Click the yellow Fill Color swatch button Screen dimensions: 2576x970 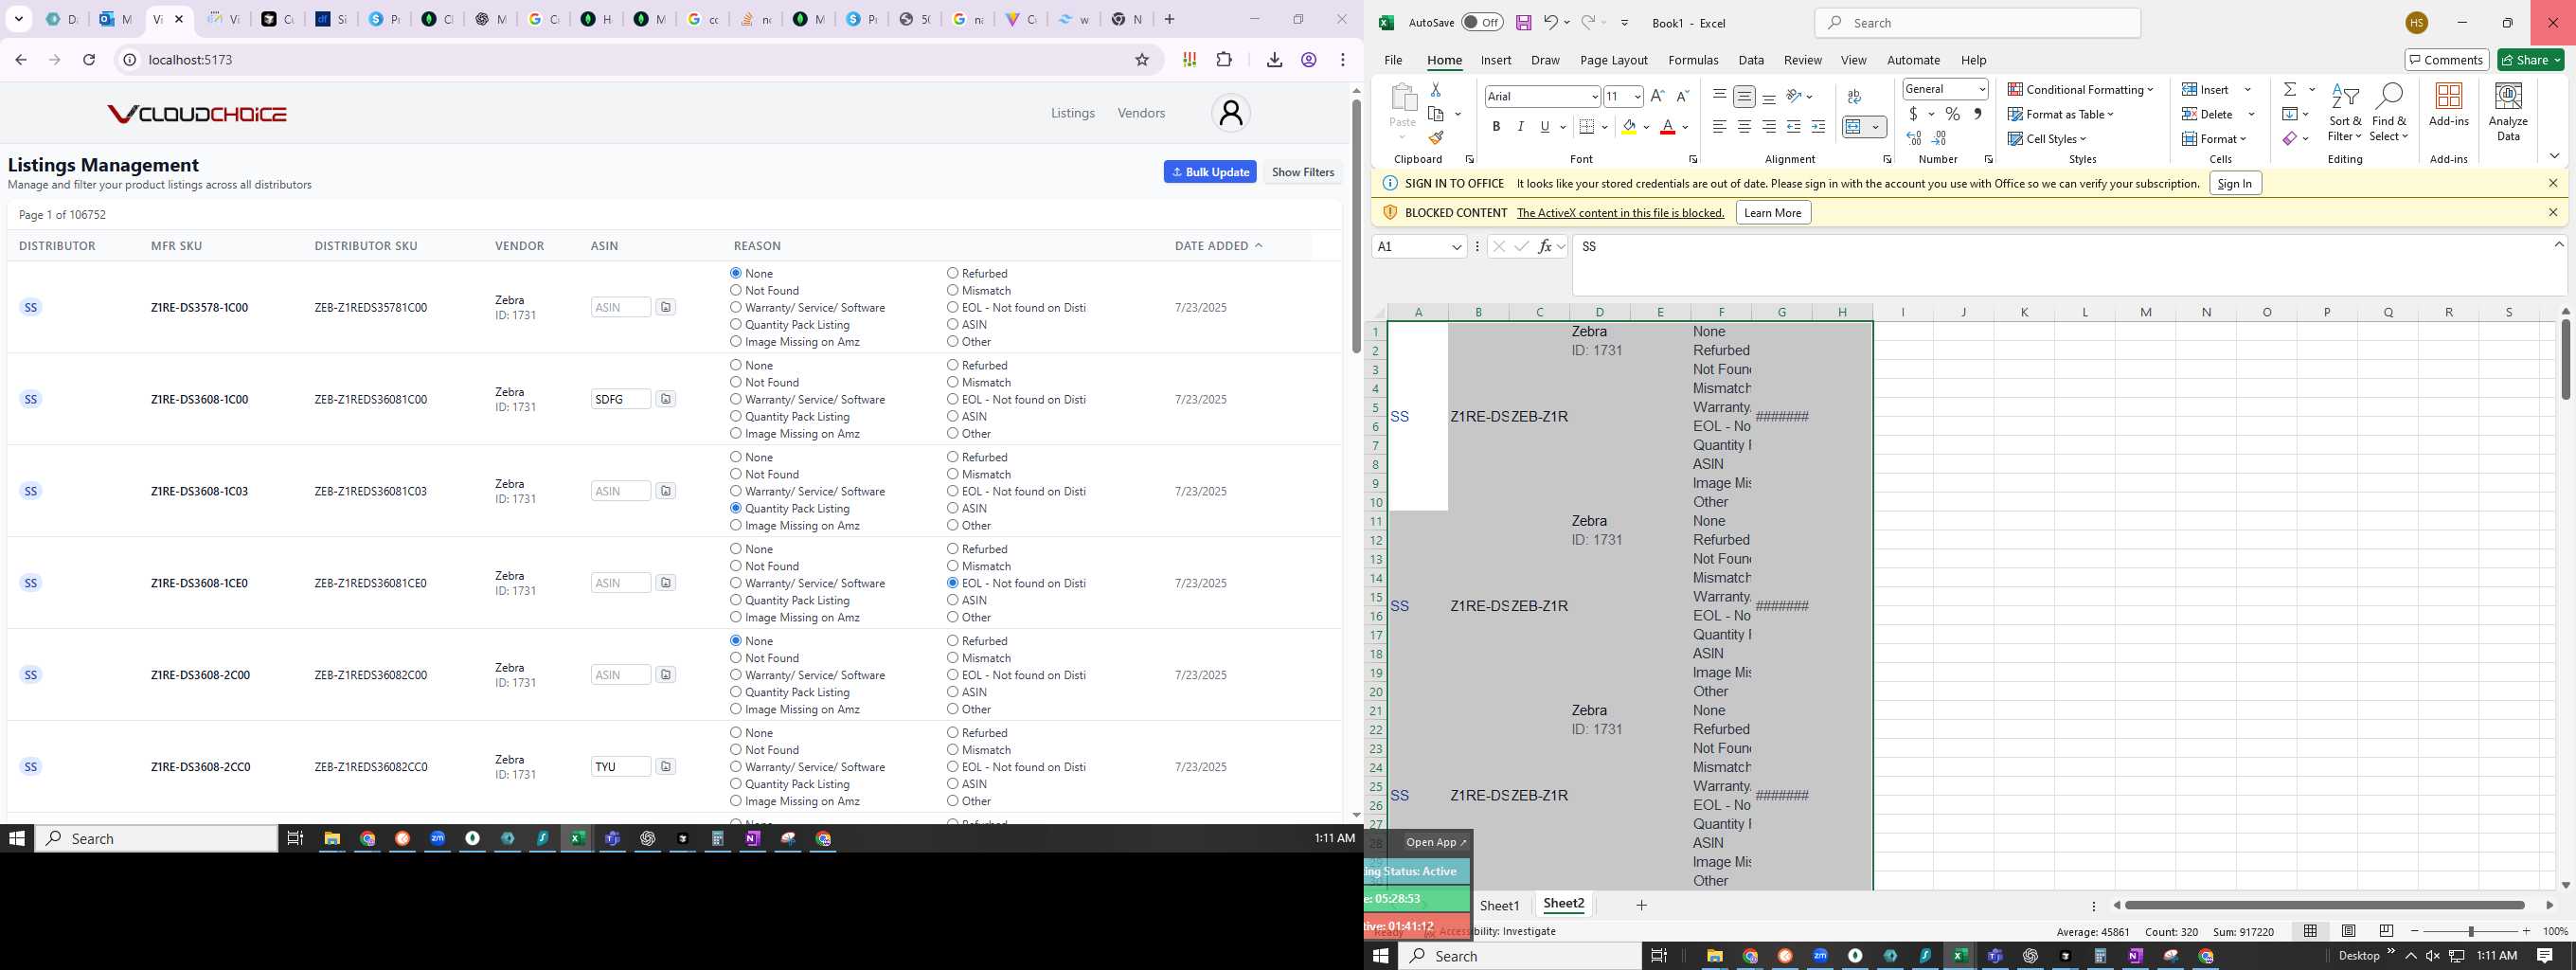click(x=1629, y=126)
